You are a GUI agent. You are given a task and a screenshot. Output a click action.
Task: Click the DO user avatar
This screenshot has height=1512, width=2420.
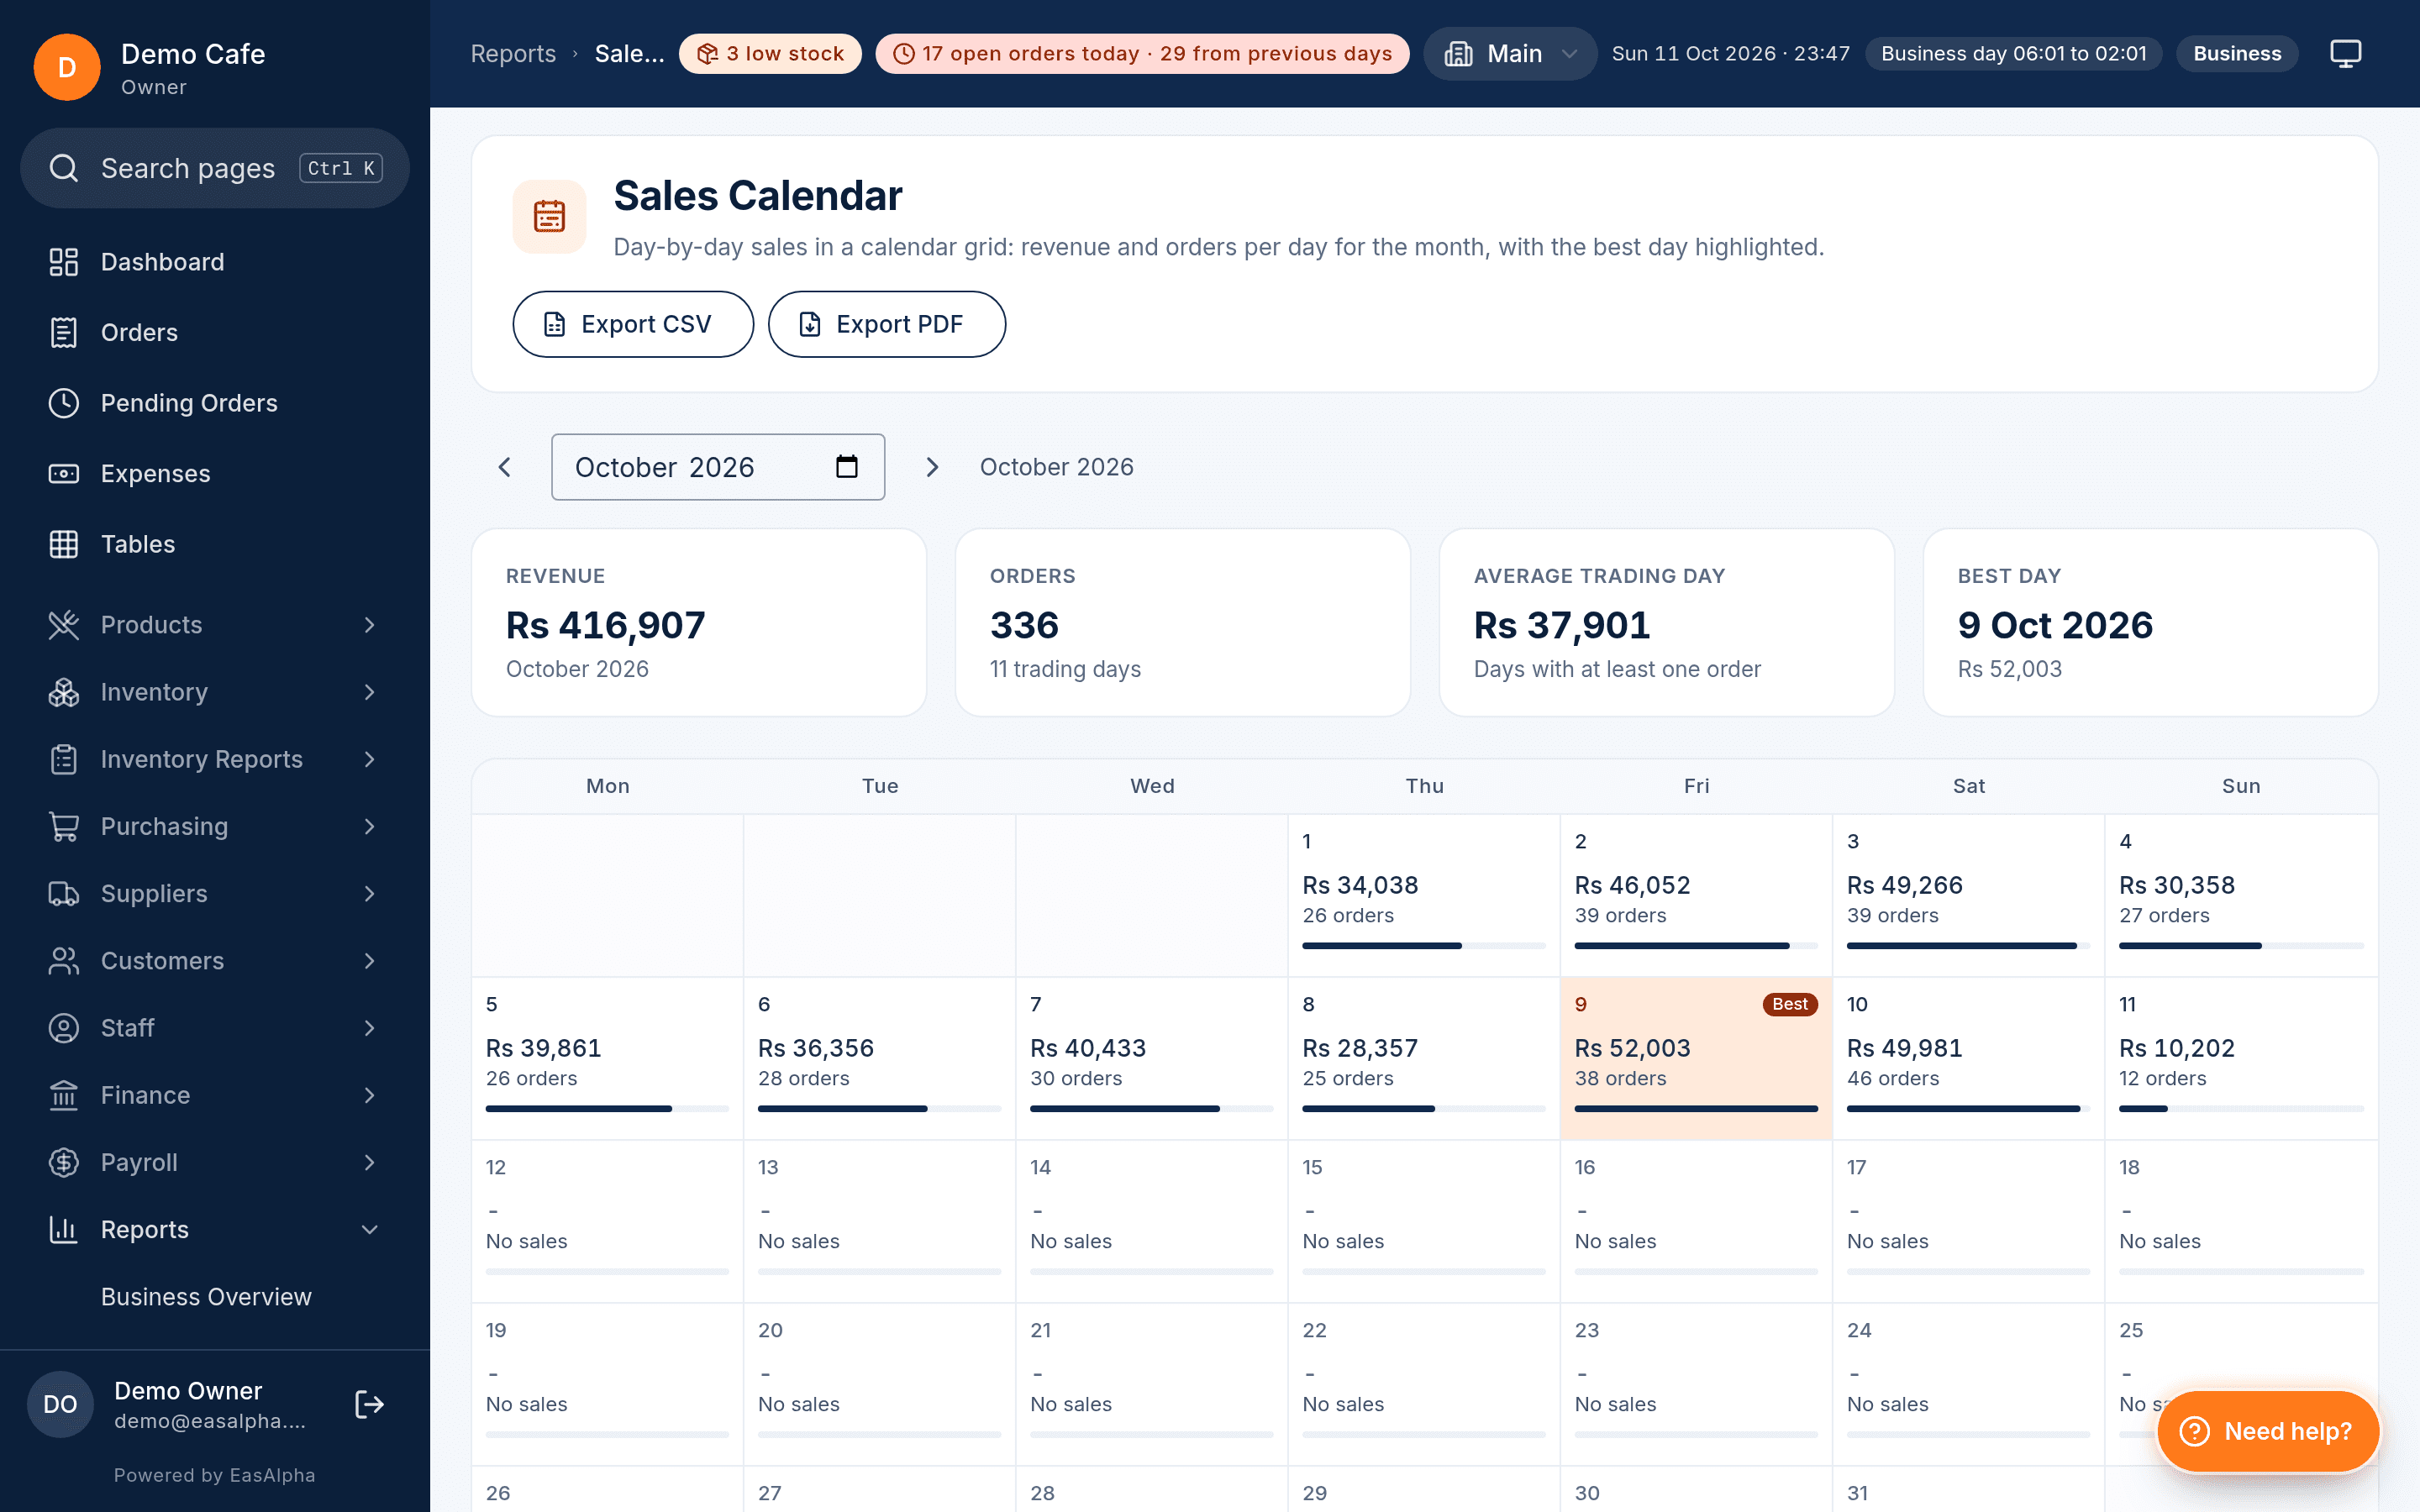pyautogui.click(x=60, y=1404)
